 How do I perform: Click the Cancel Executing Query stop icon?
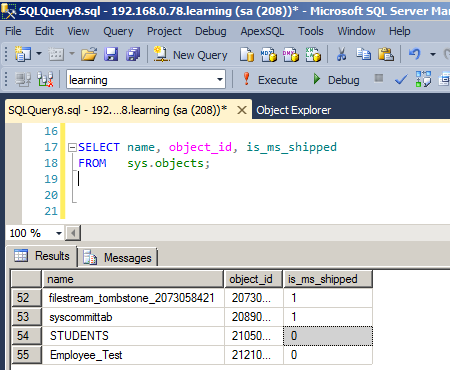(378, 78)
